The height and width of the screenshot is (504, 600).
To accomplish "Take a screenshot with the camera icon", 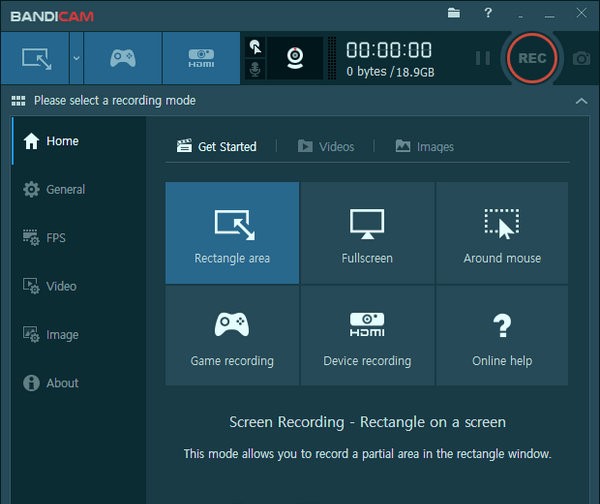I will click(581, 59).
